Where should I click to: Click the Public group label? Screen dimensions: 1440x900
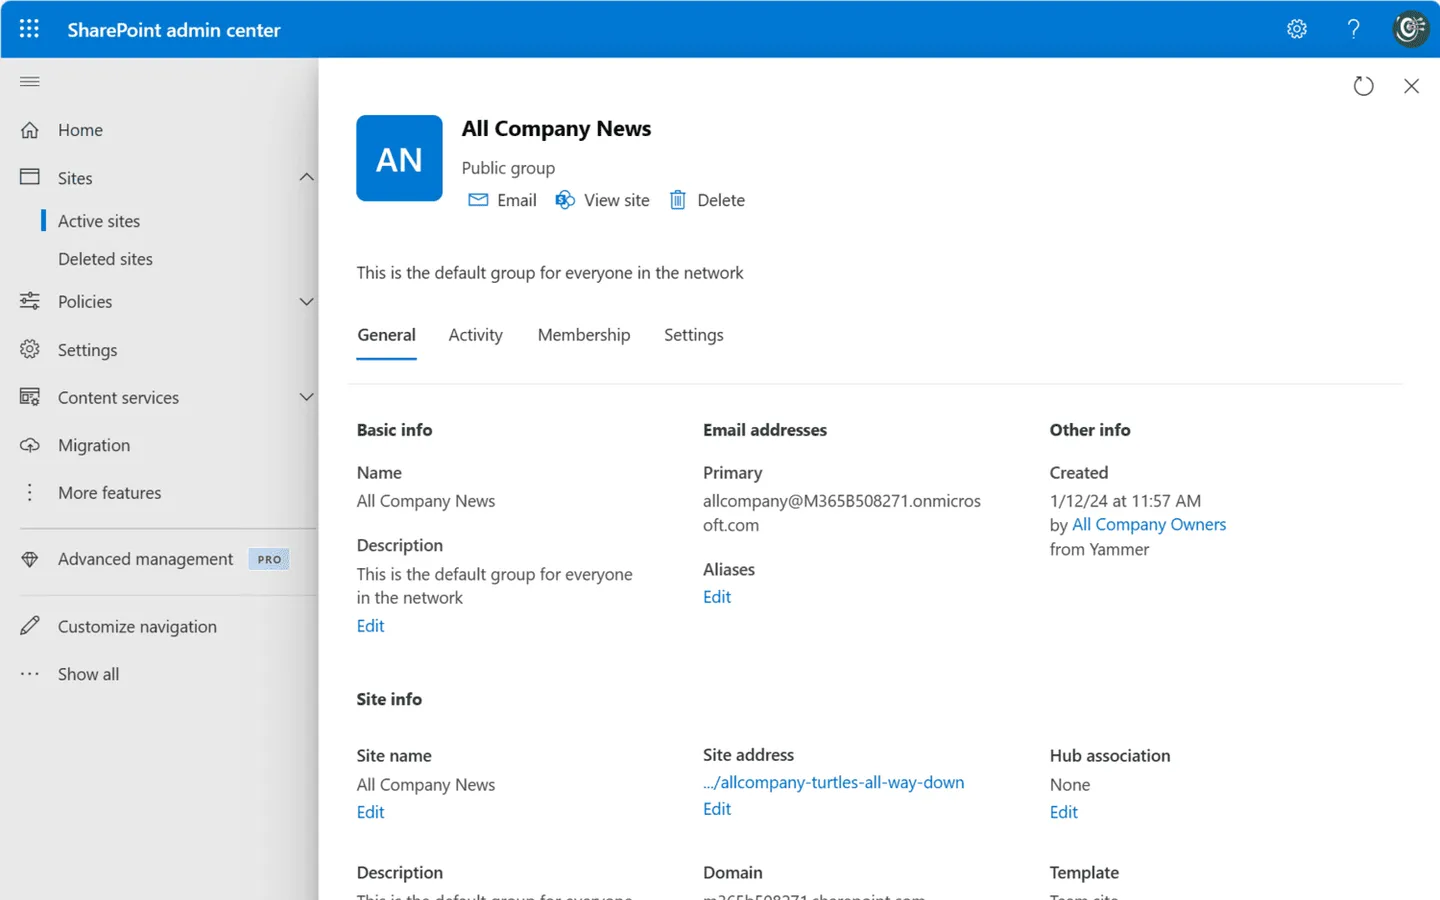click(x=508, y=168)
